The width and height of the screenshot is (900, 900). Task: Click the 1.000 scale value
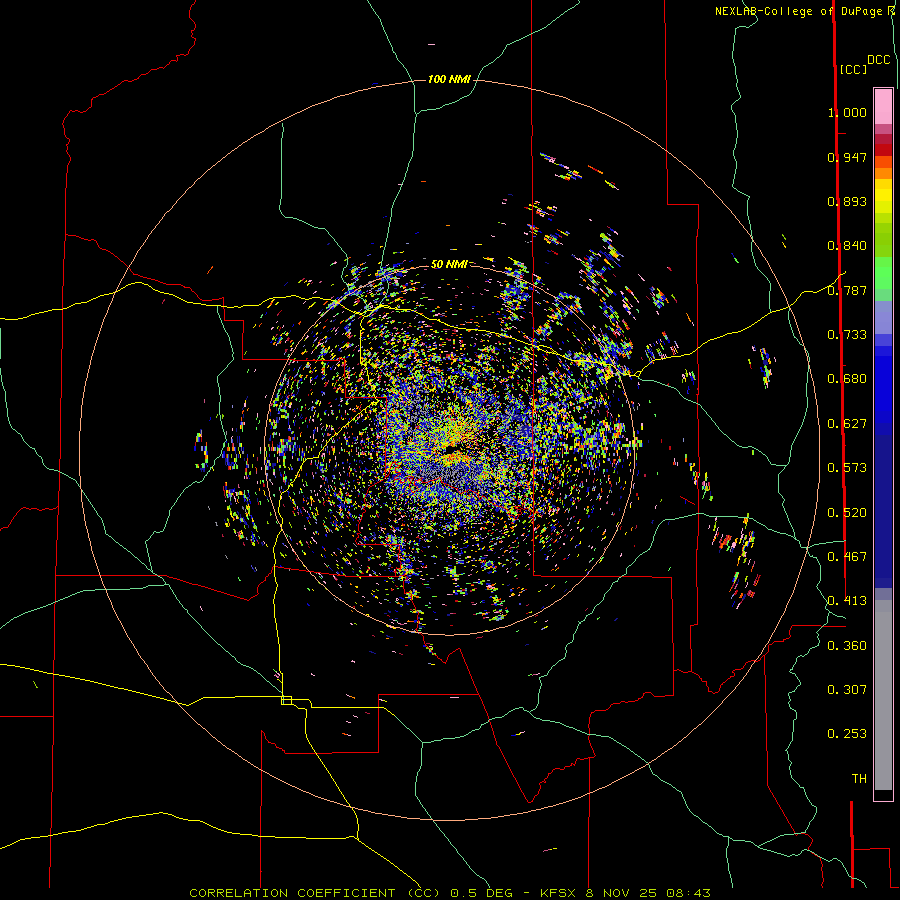tap(847, 112)
